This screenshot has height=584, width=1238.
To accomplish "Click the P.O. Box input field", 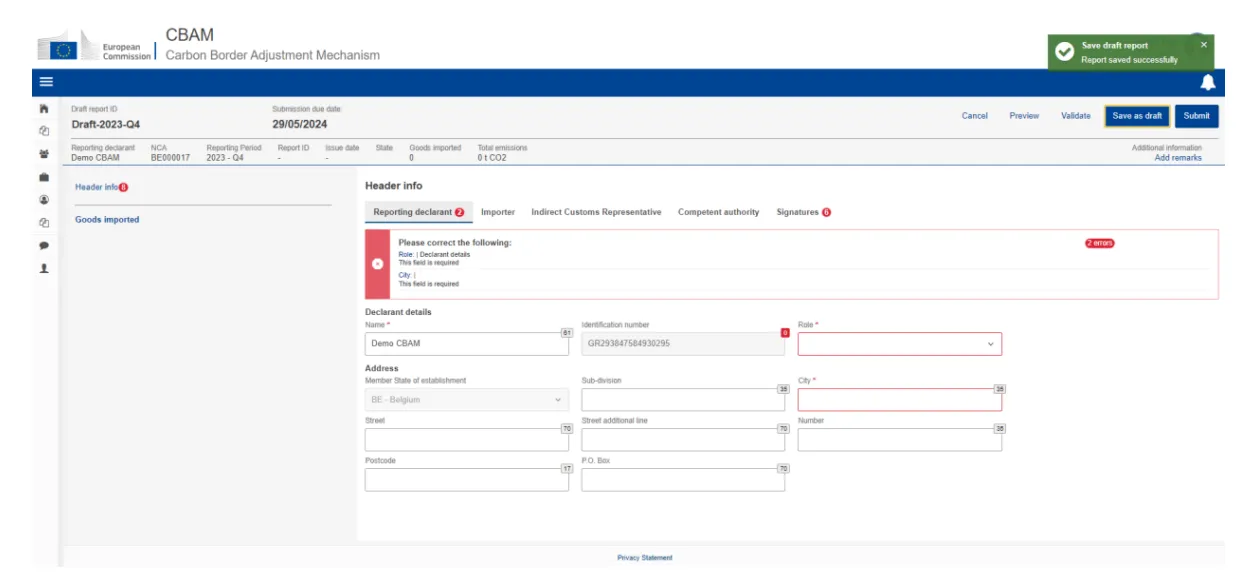I will point(683,480).
